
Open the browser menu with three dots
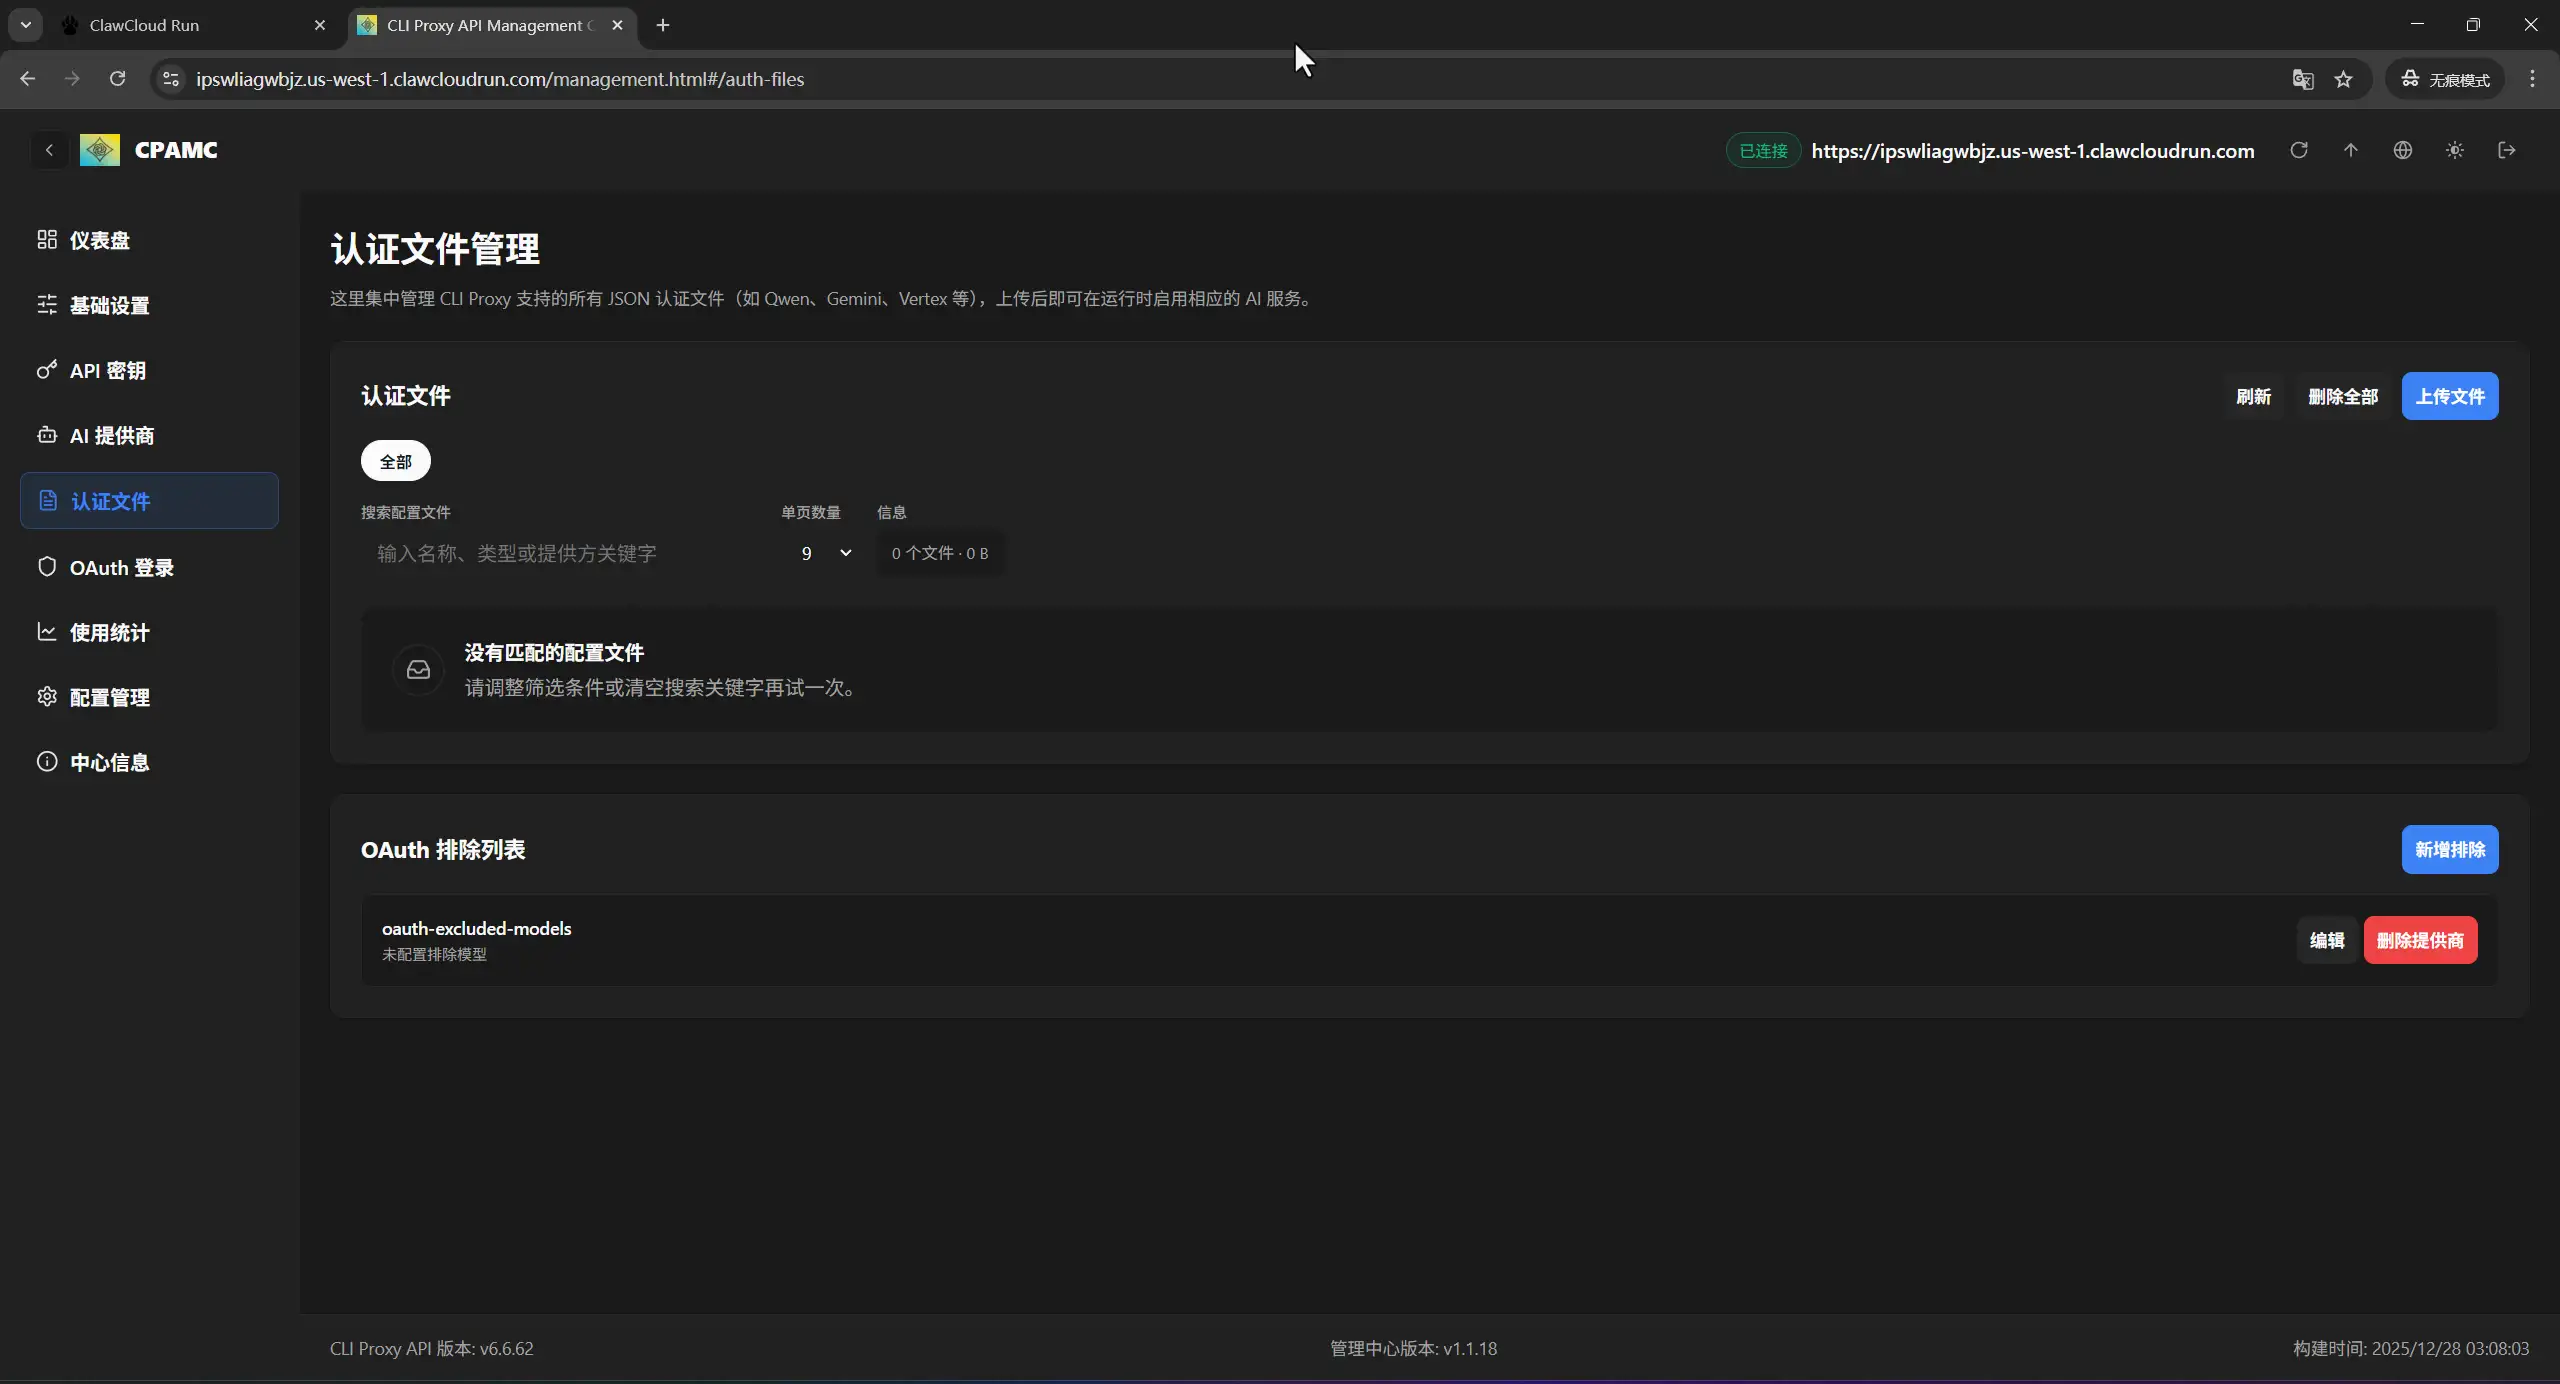pos(2533,79)
